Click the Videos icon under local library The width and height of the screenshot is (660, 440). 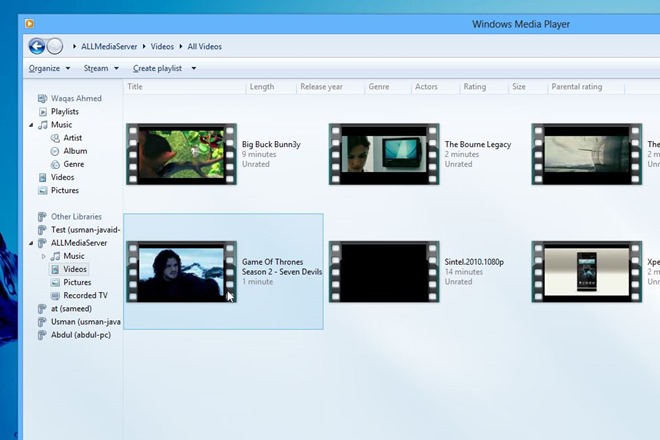(x=43, y=177)
